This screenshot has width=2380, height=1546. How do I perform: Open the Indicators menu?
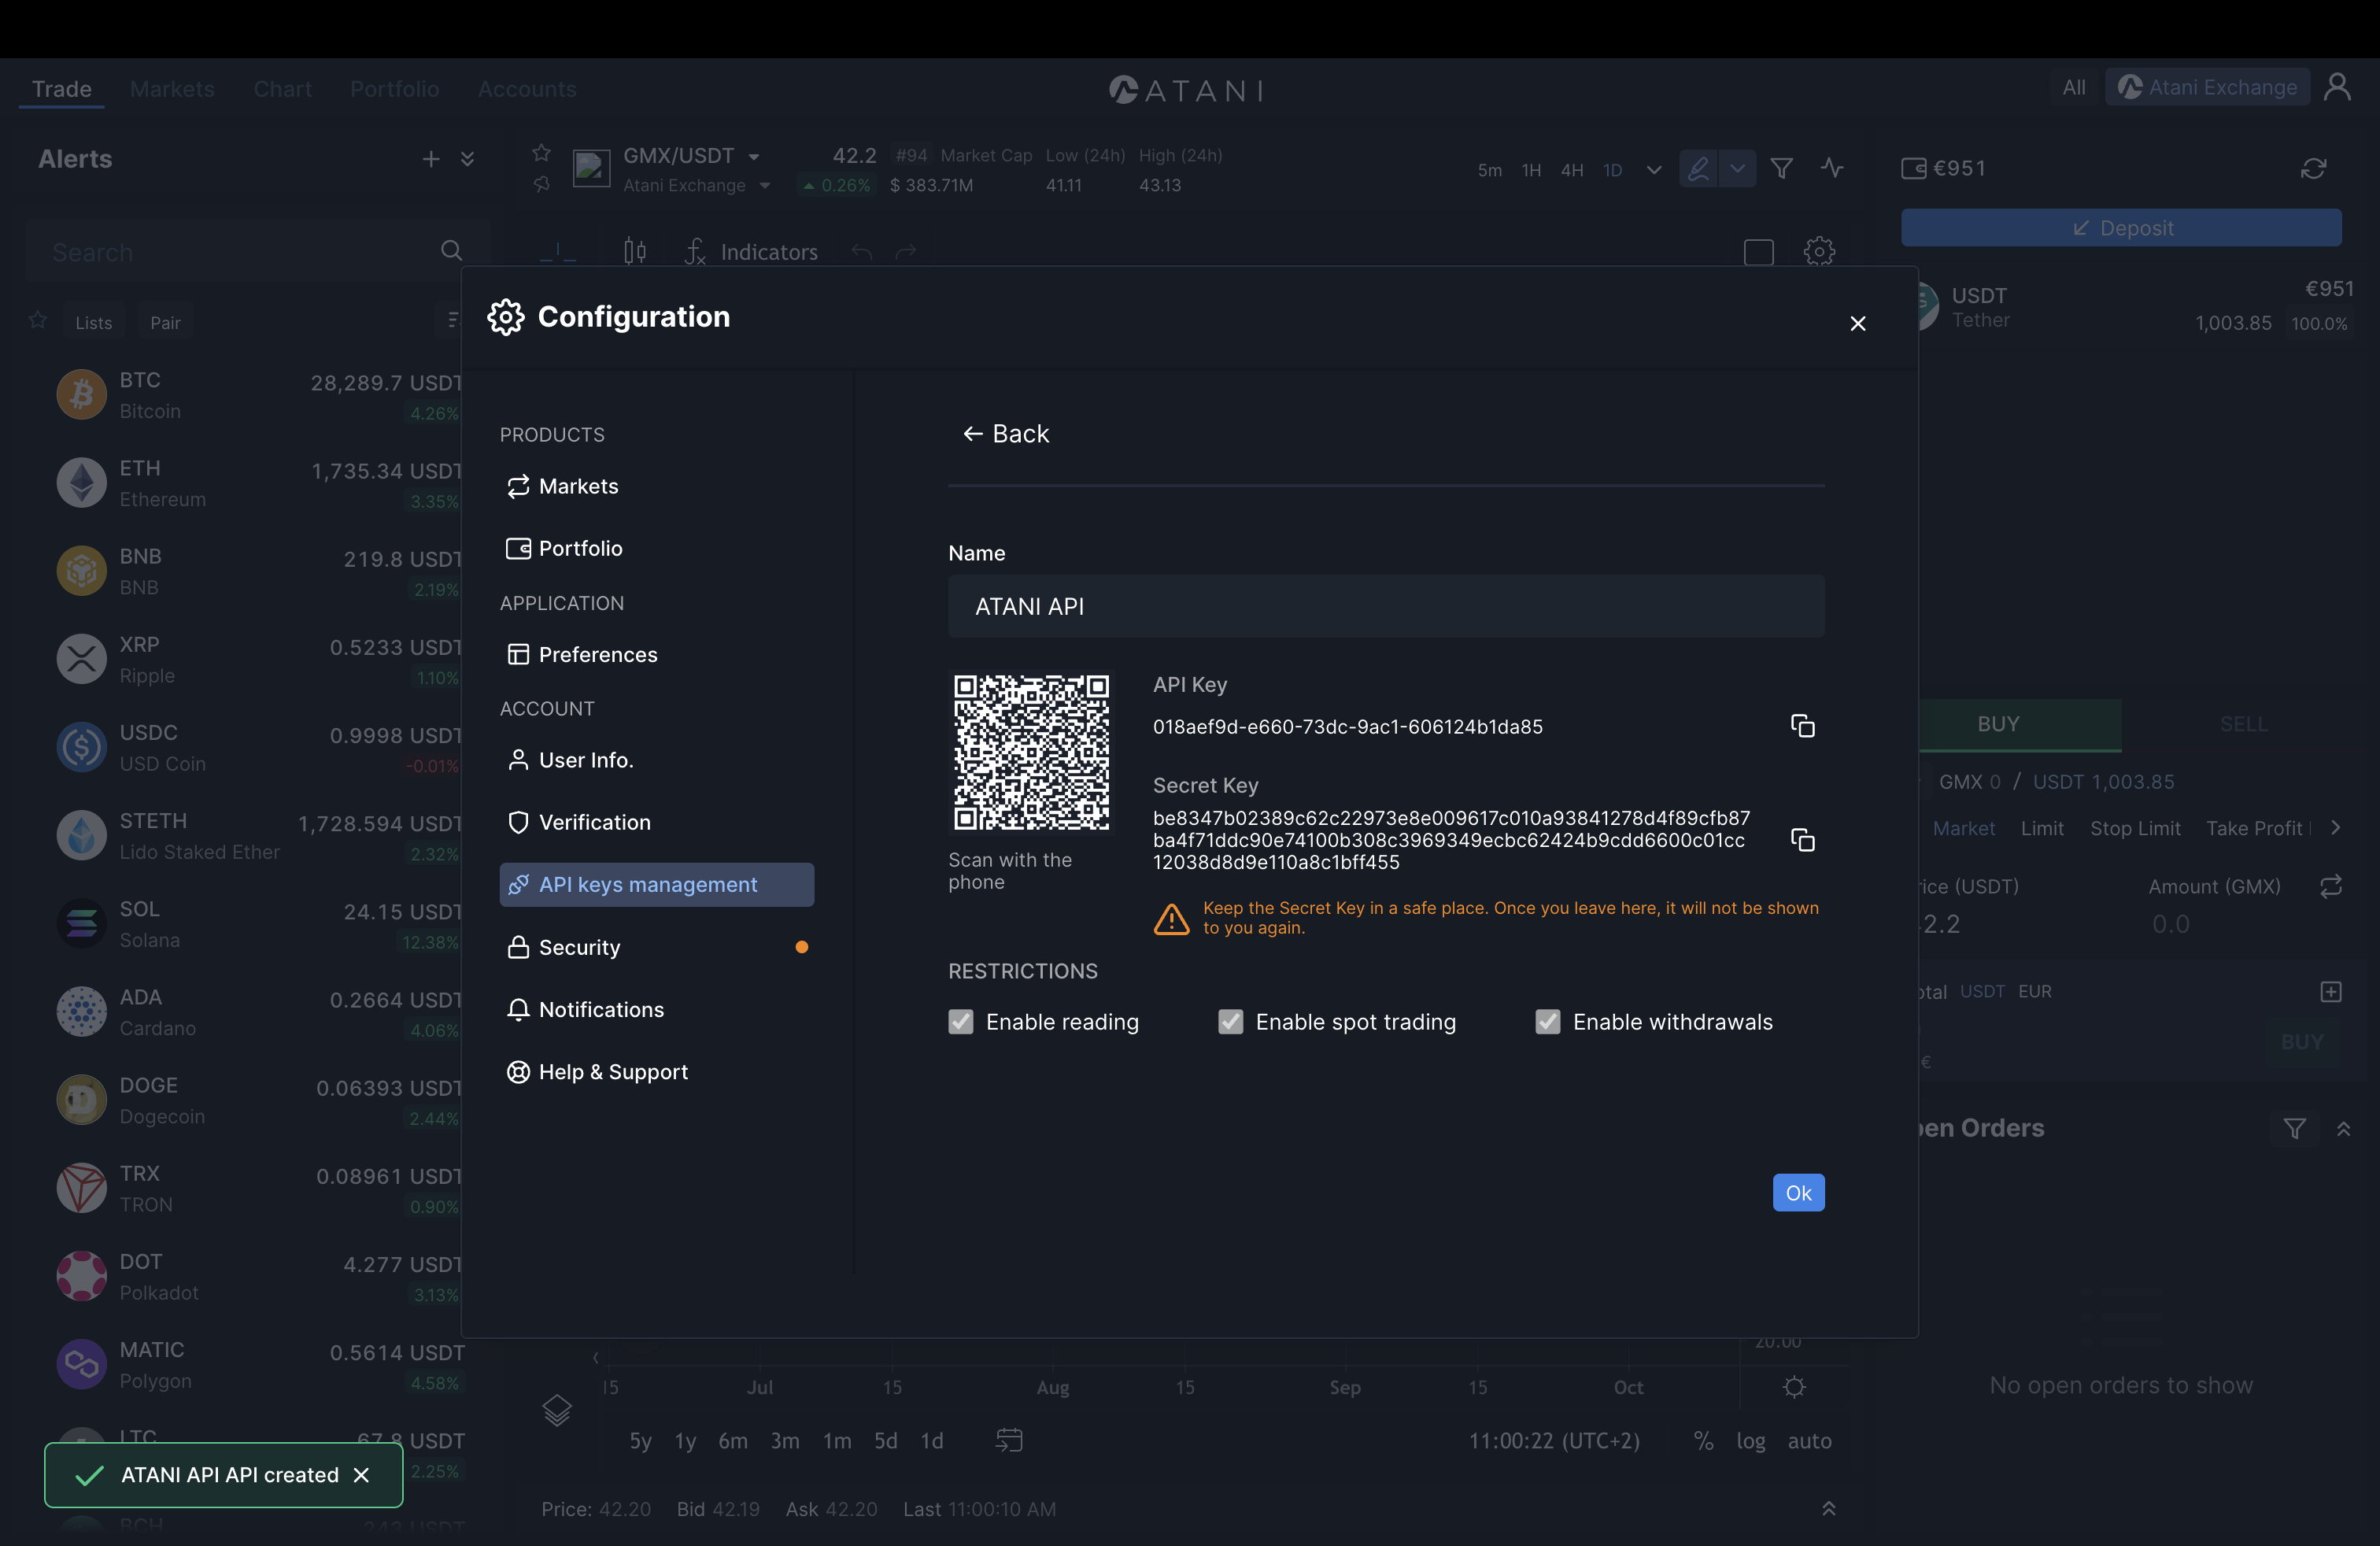point(751,251)
